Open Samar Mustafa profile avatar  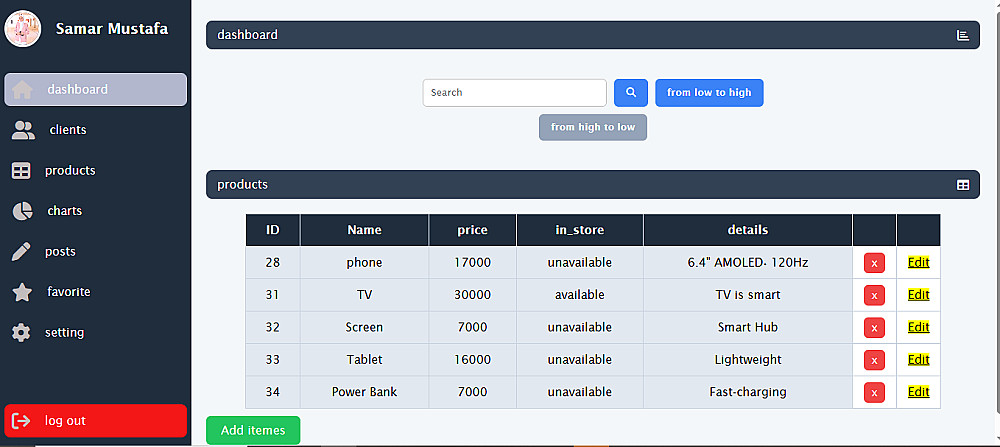[23, 29]
